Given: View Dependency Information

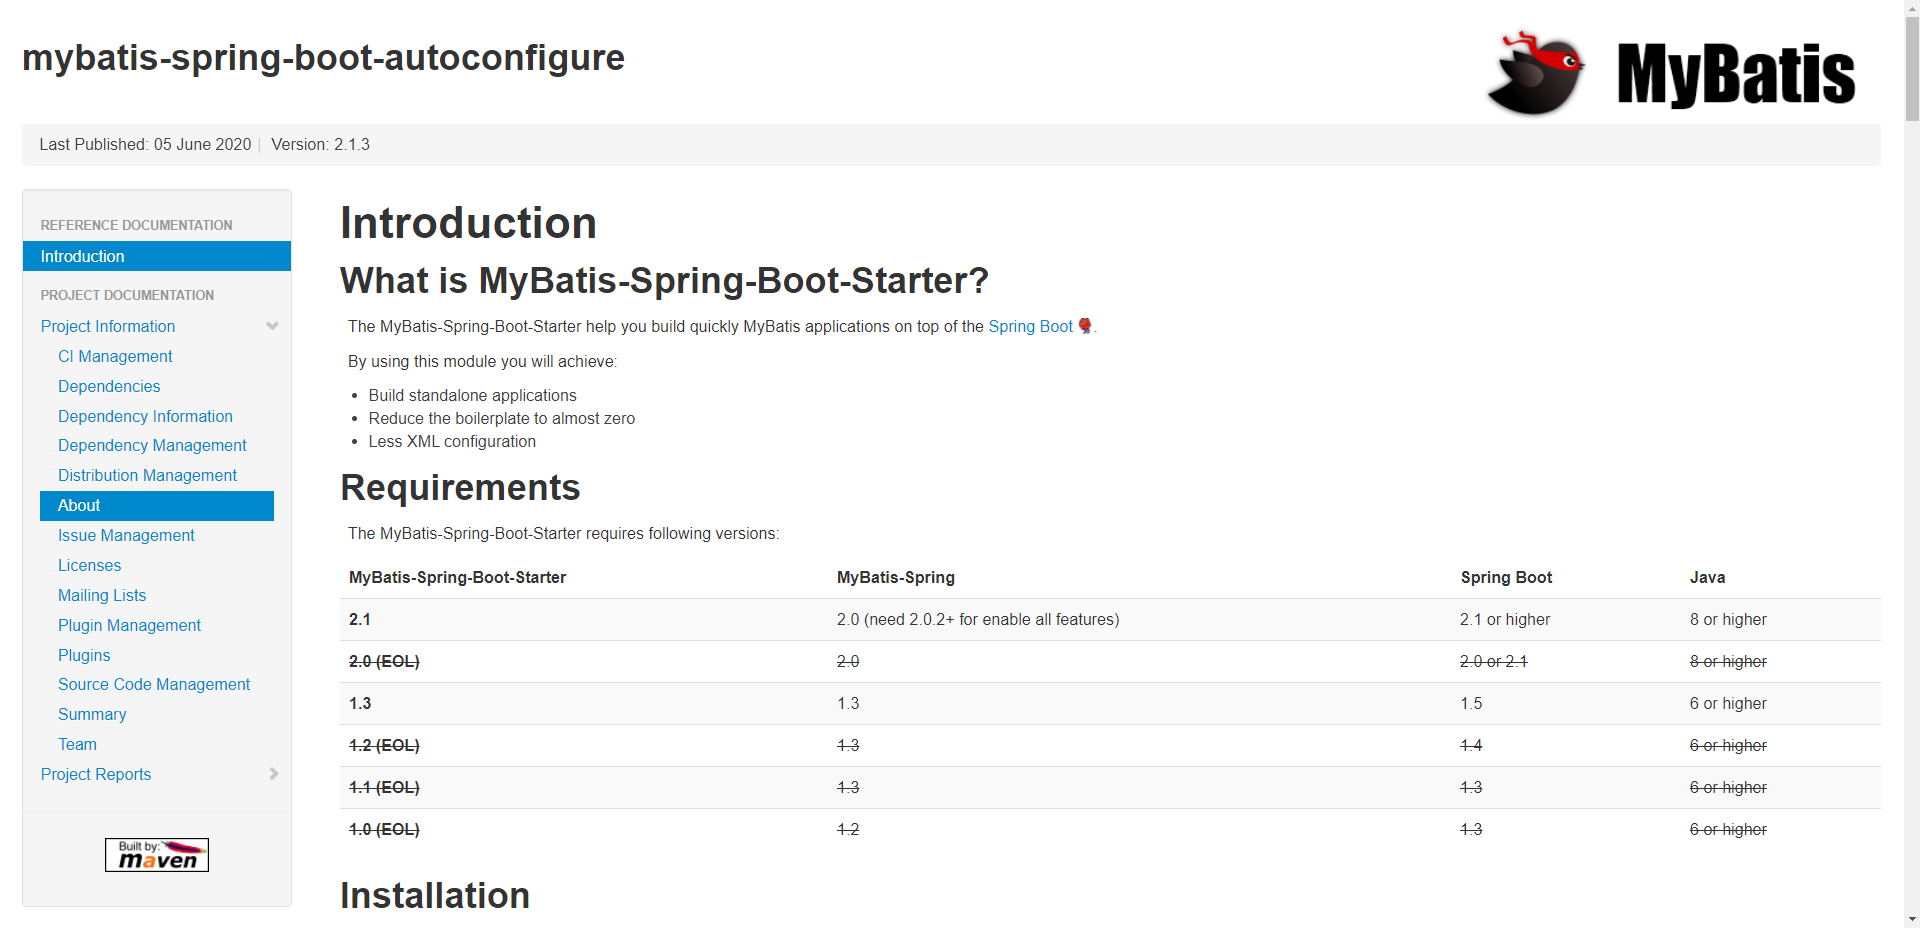Looking at the screenshot, I should [145, 416].
